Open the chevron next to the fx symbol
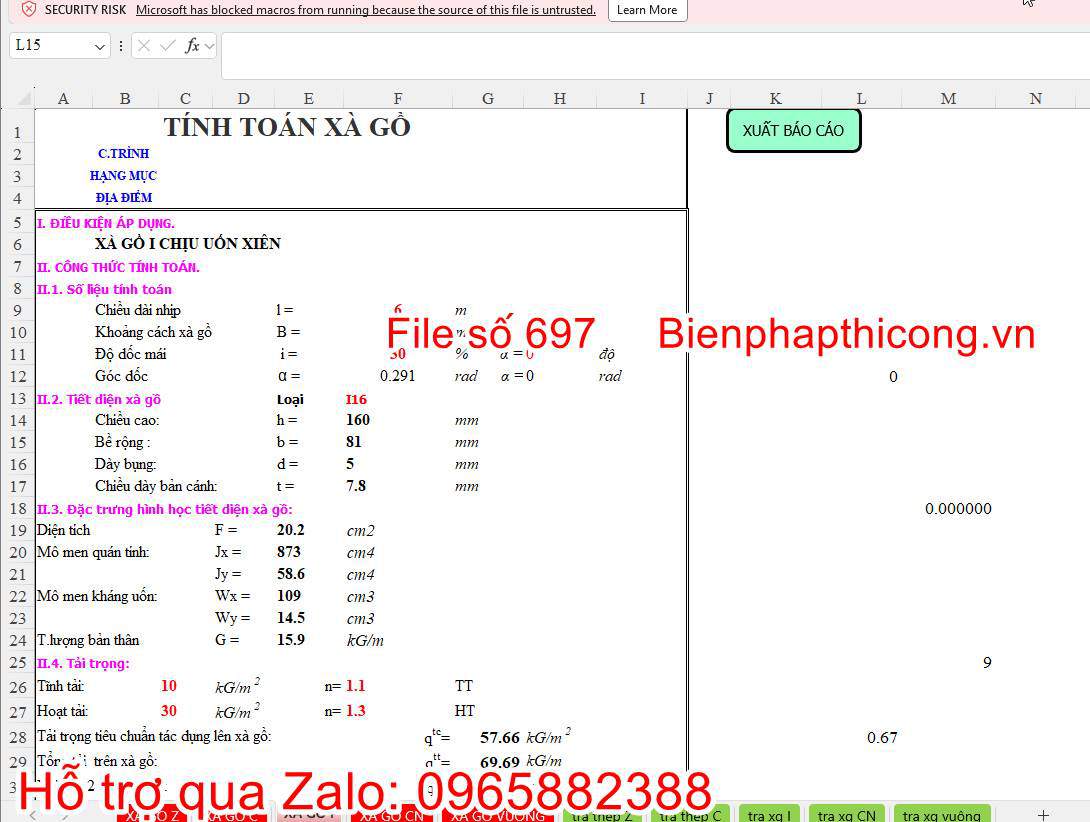1090x822 pixels. 209,46
